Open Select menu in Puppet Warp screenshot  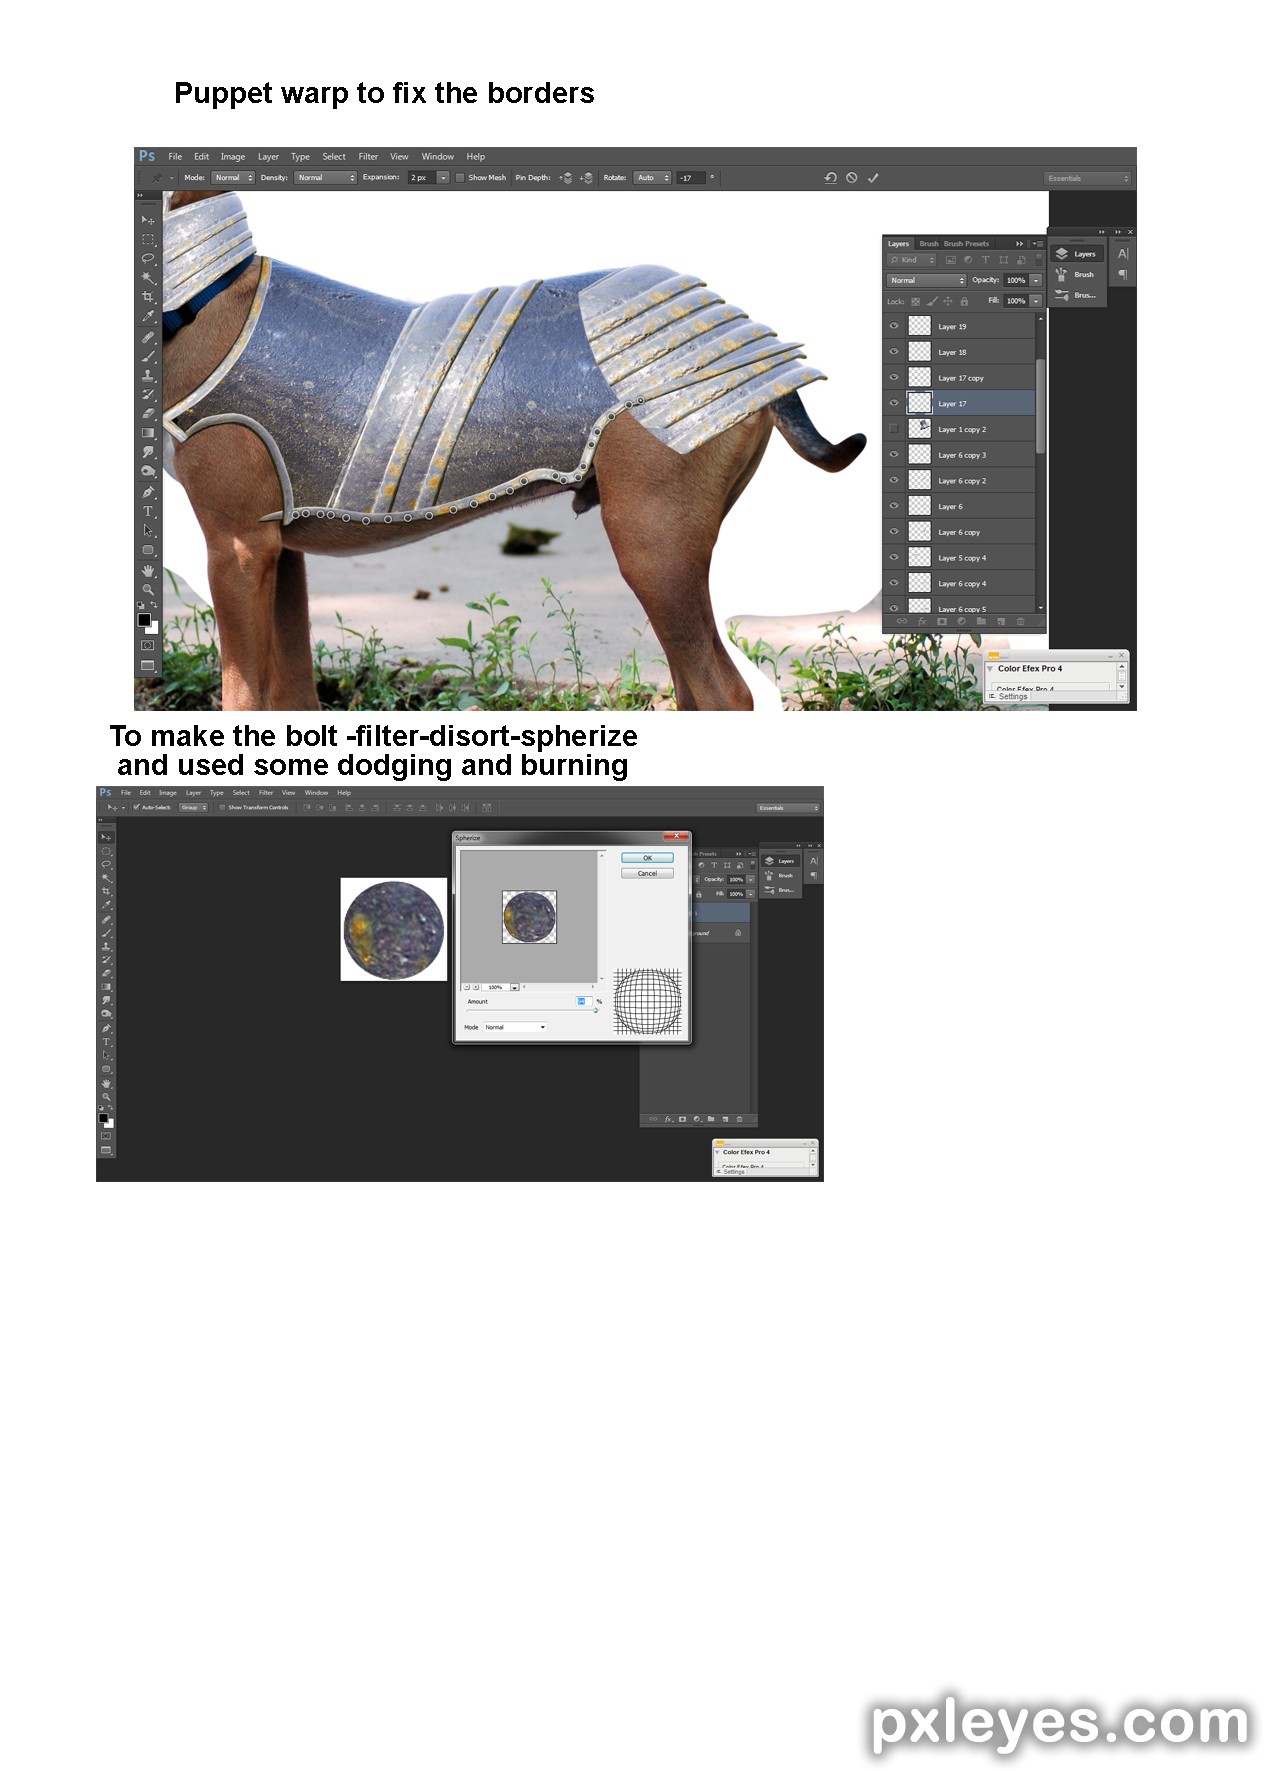334,157
